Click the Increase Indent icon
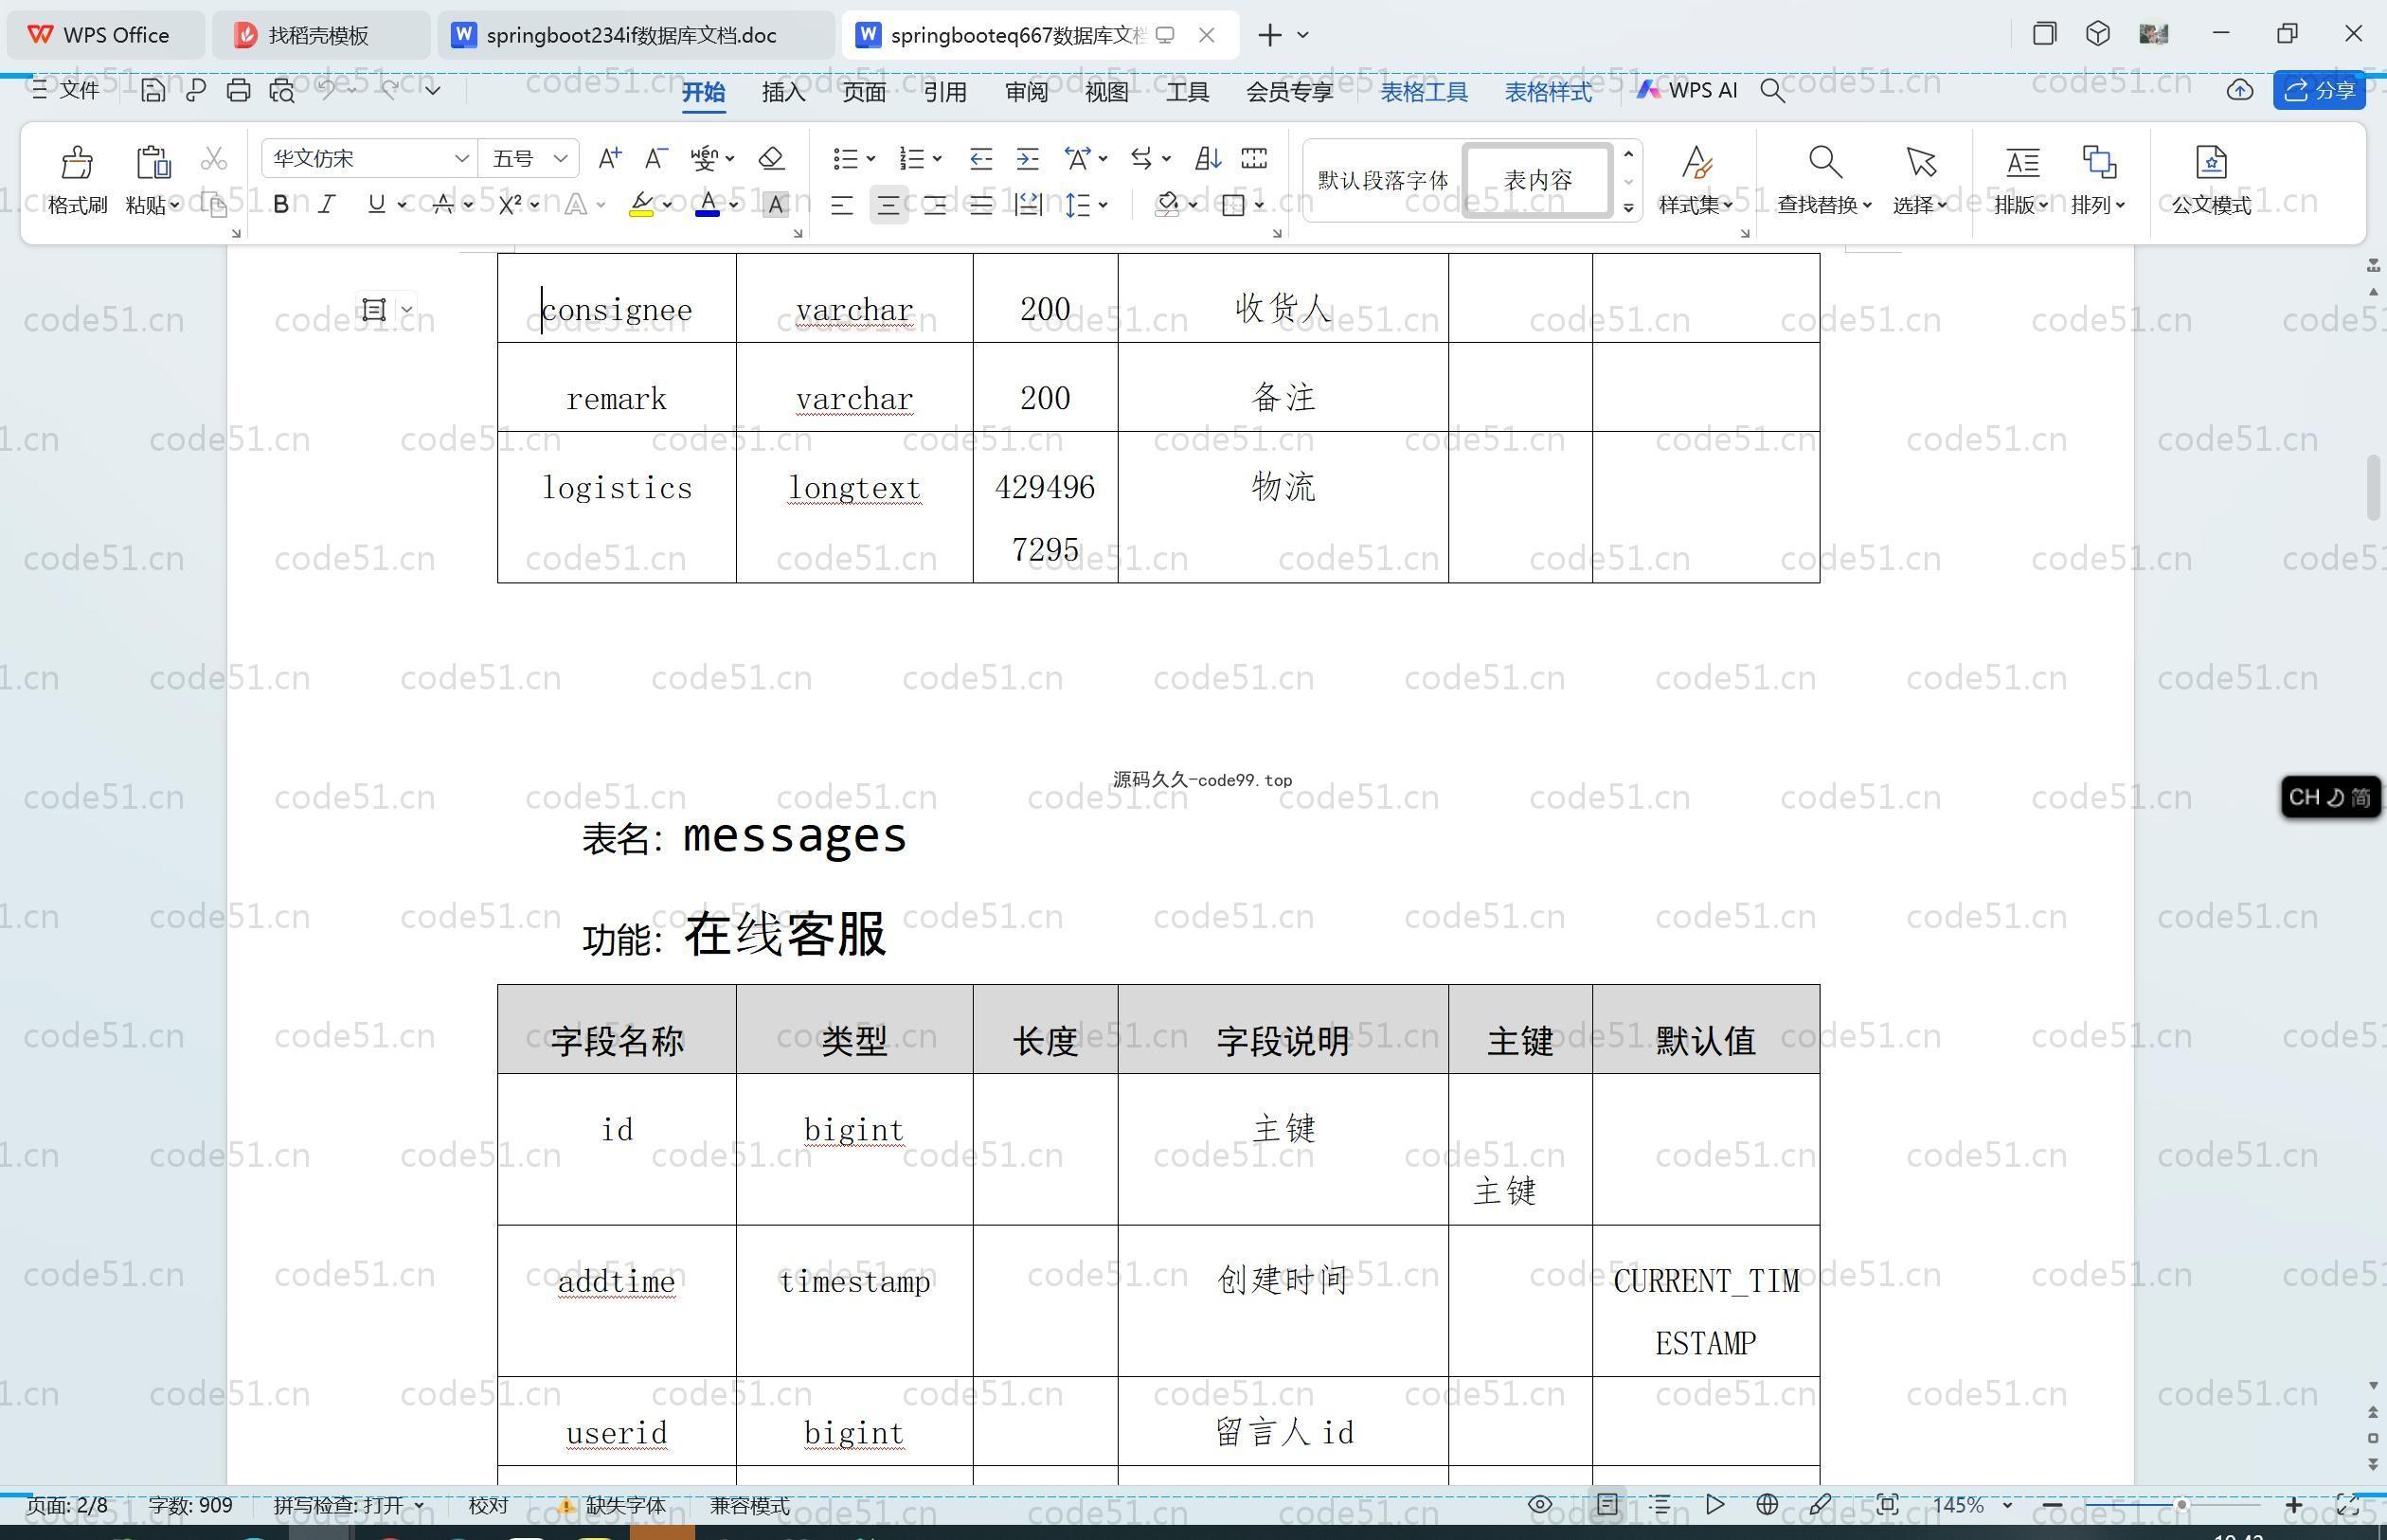The image size is (2387, 1540). coord(1027,158)
